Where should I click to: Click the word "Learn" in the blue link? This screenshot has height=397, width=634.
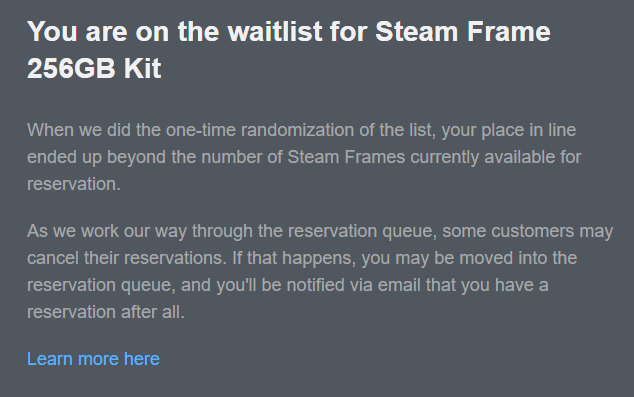(50, 359)
